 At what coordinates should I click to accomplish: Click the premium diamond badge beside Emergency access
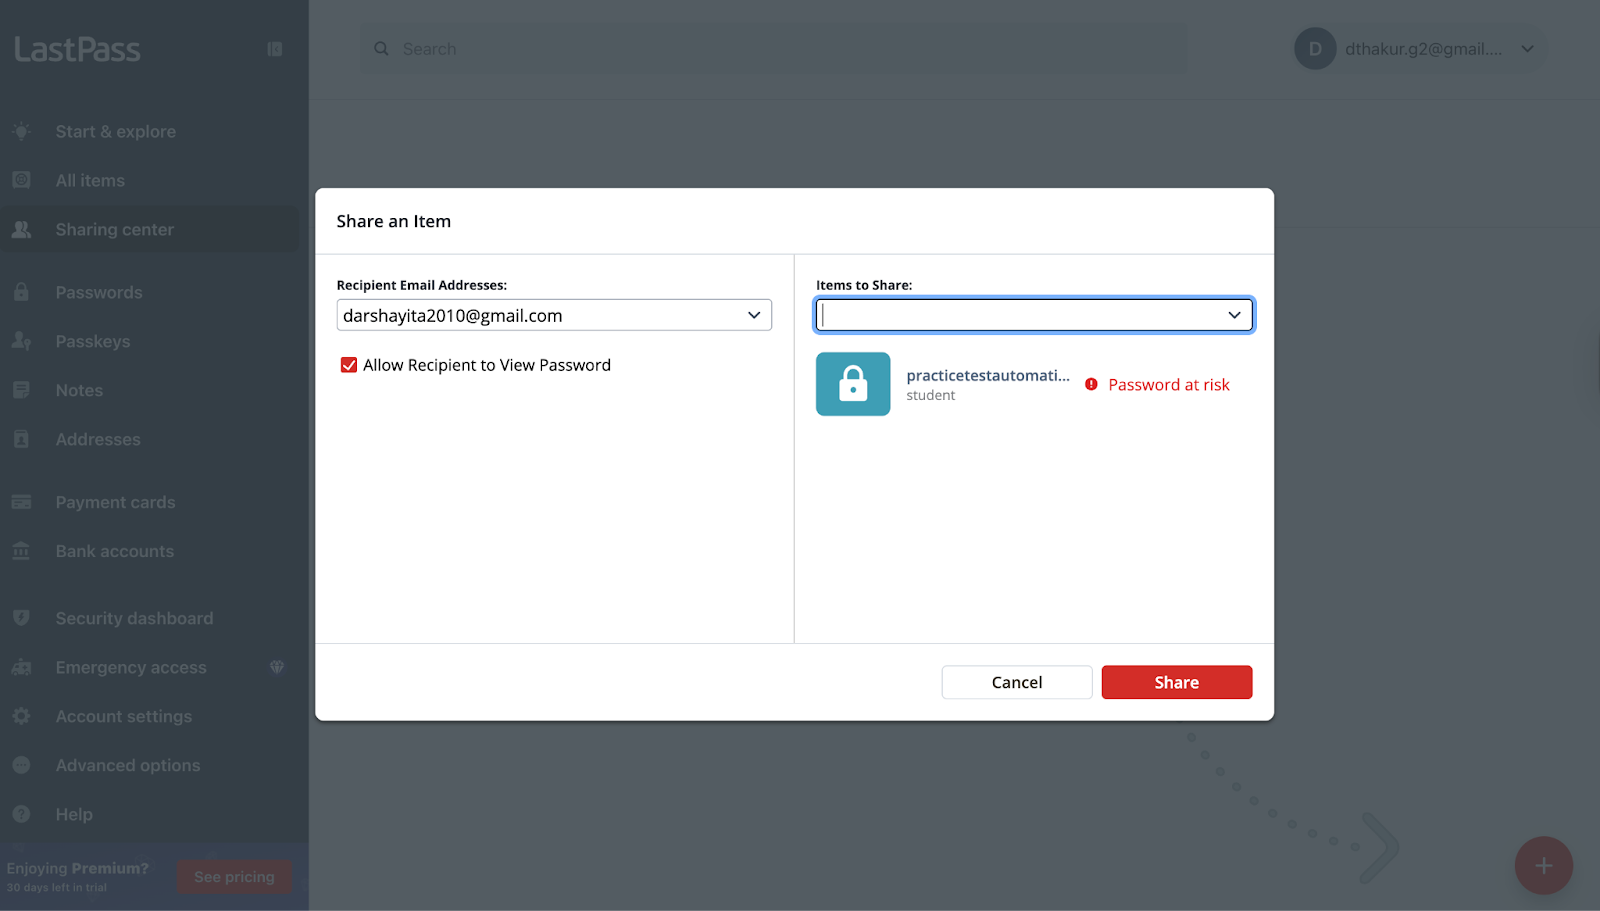click(x=277, y=667)
